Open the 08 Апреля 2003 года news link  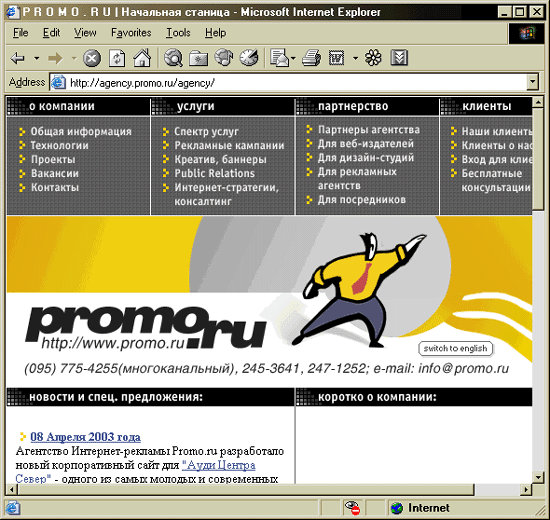coord(85,437)
